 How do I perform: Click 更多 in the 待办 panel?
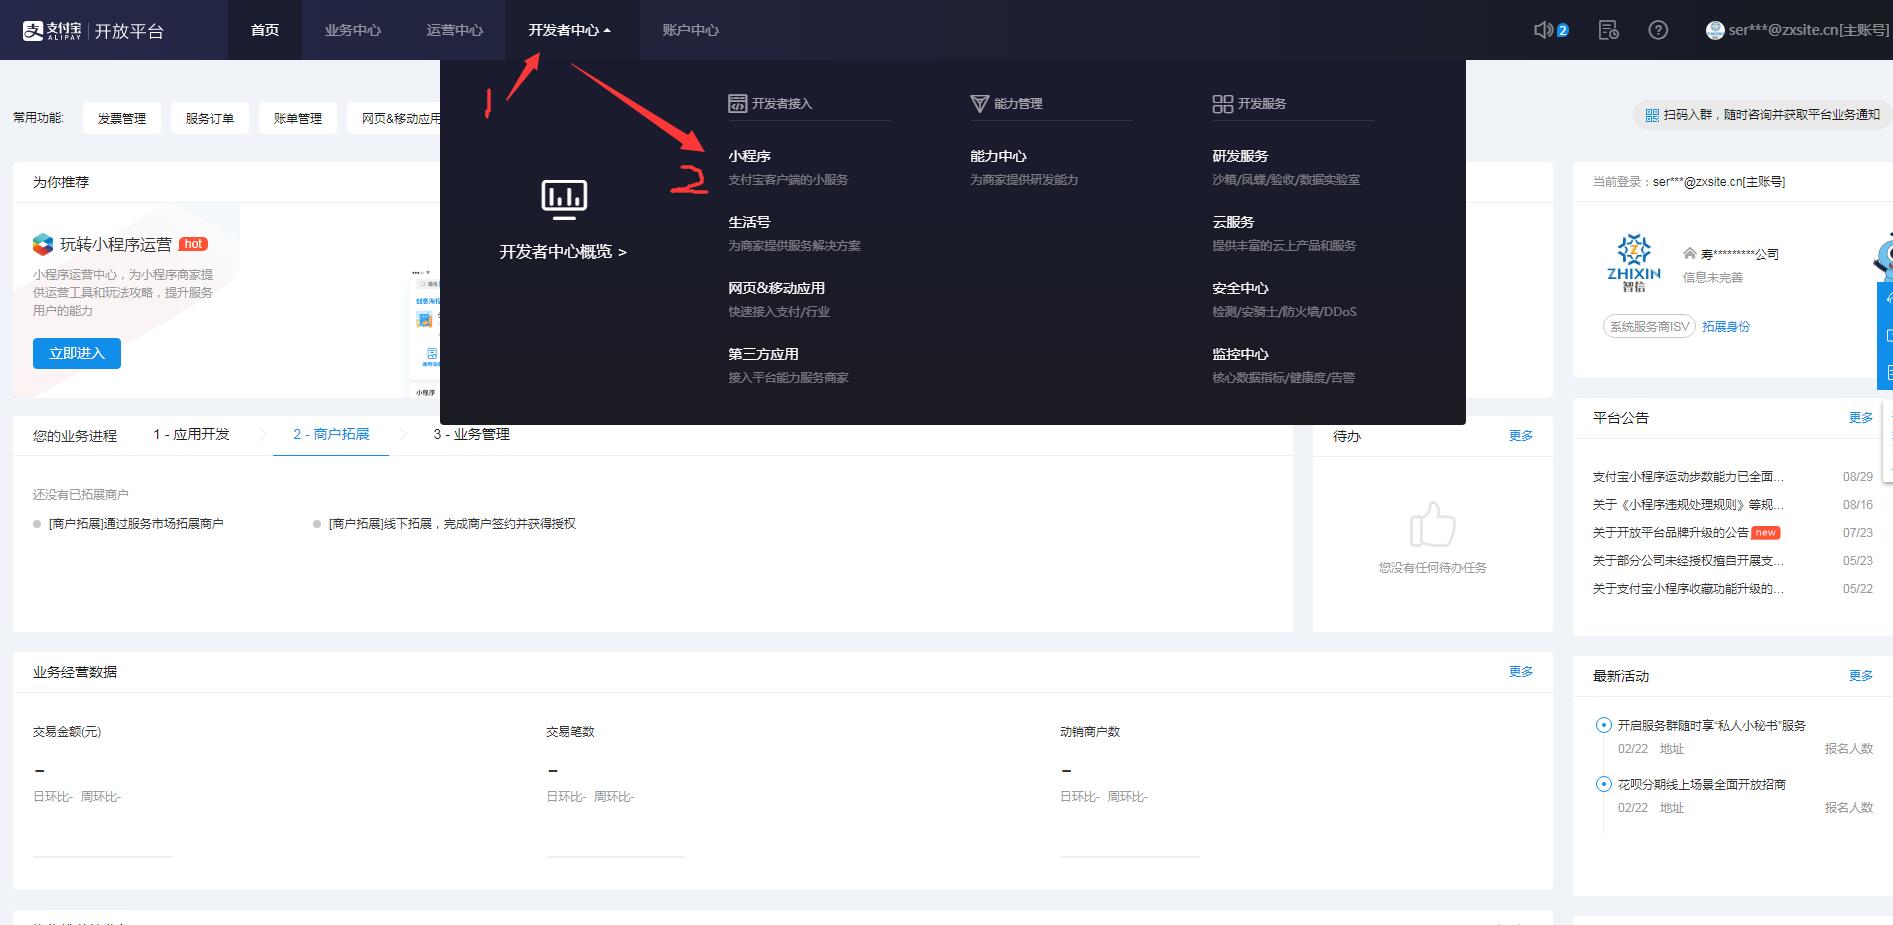(1521, 435)
